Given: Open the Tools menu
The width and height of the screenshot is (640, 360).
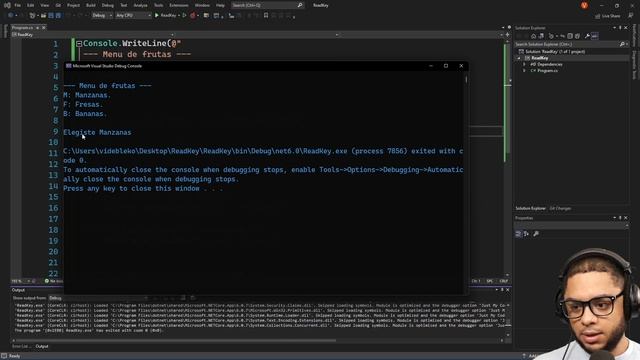Looking at the screenshot, I should 158,5.
